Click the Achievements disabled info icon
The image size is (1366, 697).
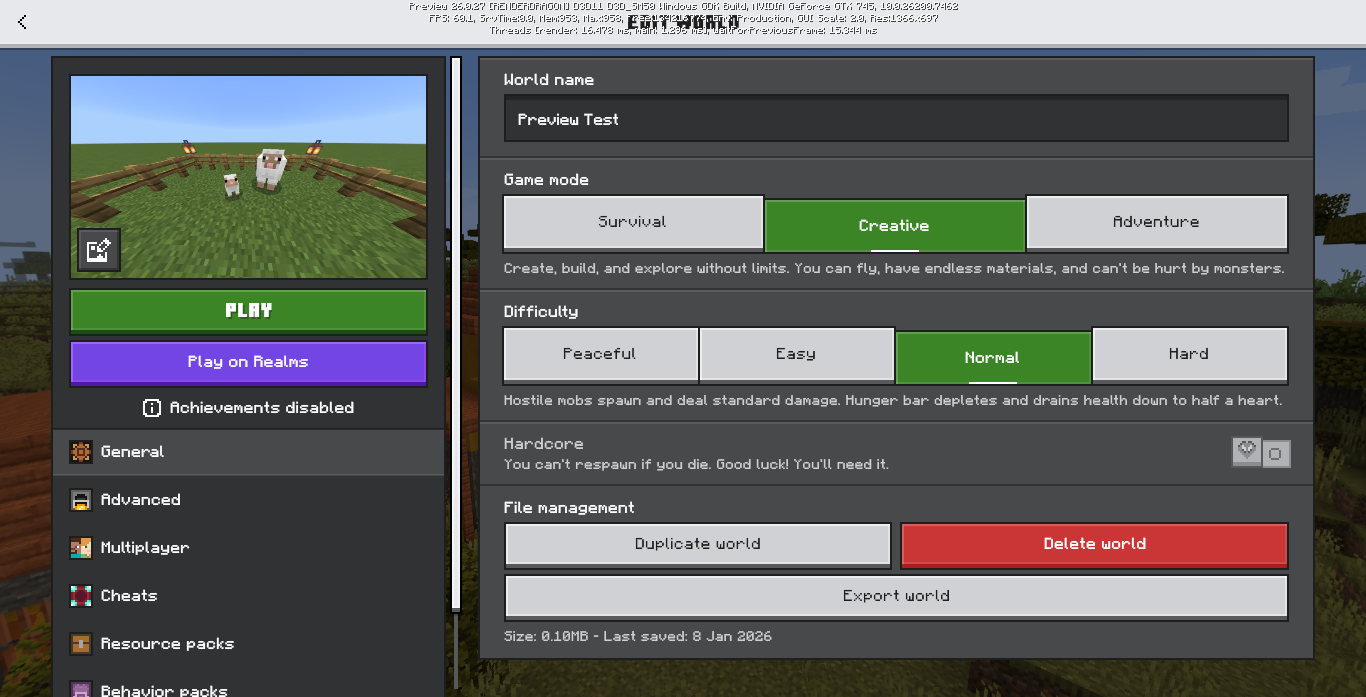(x=152, y=408)
